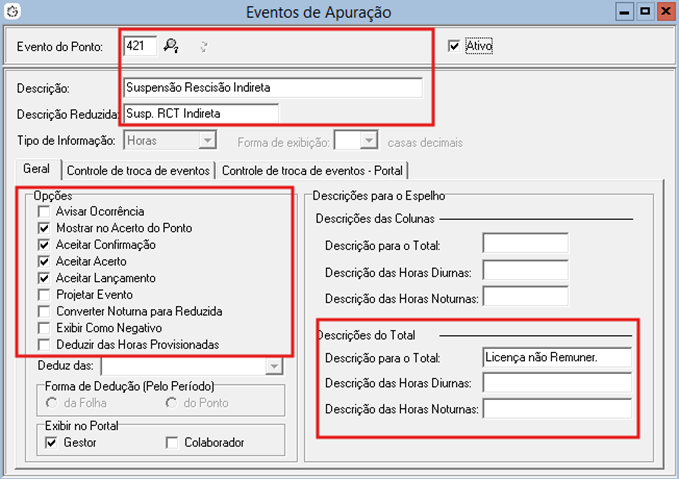Minimize the Eventos de Apuração window

point(624,11)
